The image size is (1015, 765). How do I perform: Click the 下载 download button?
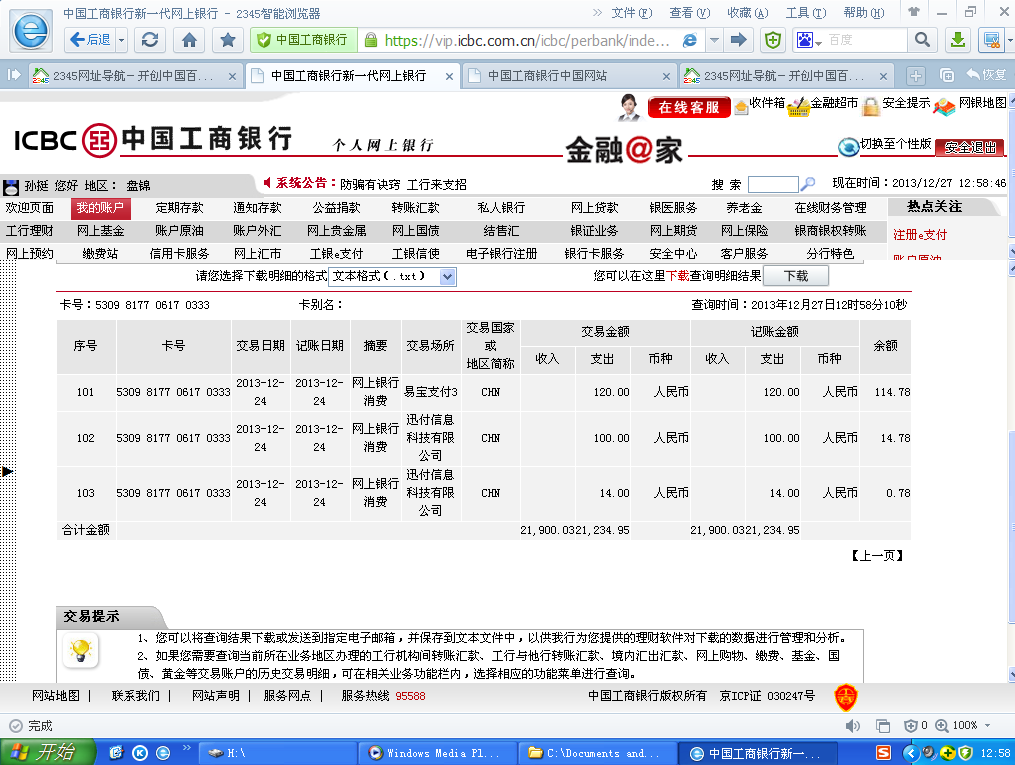coord(795,276)
